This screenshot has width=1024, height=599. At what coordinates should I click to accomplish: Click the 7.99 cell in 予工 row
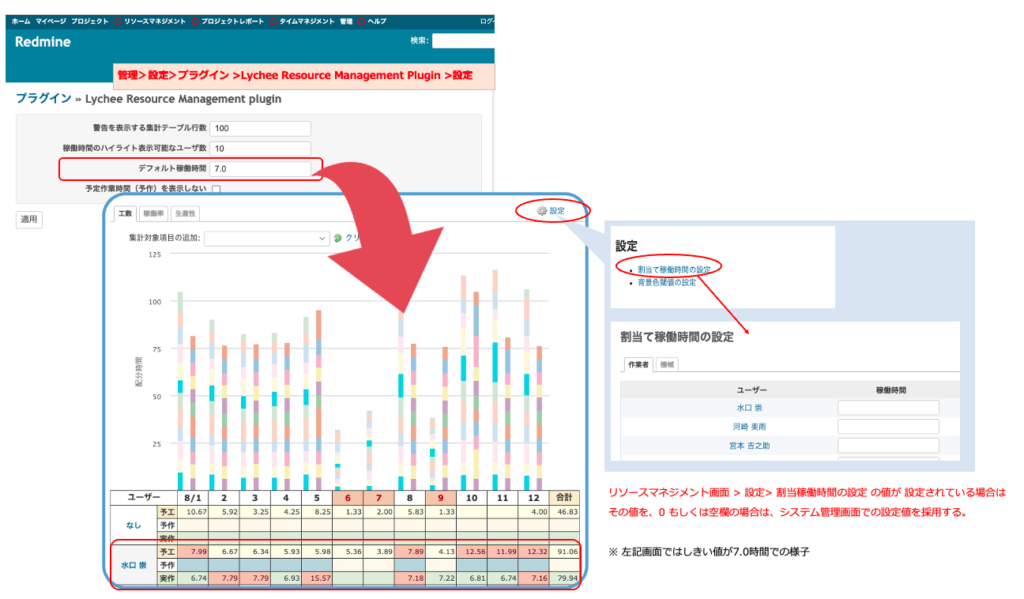[193, 552]
